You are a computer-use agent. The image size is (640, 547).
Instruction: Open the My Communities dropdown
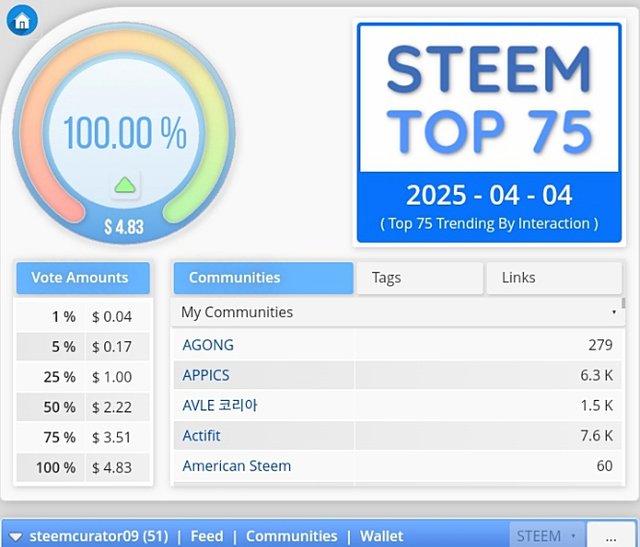click(398, 312)
